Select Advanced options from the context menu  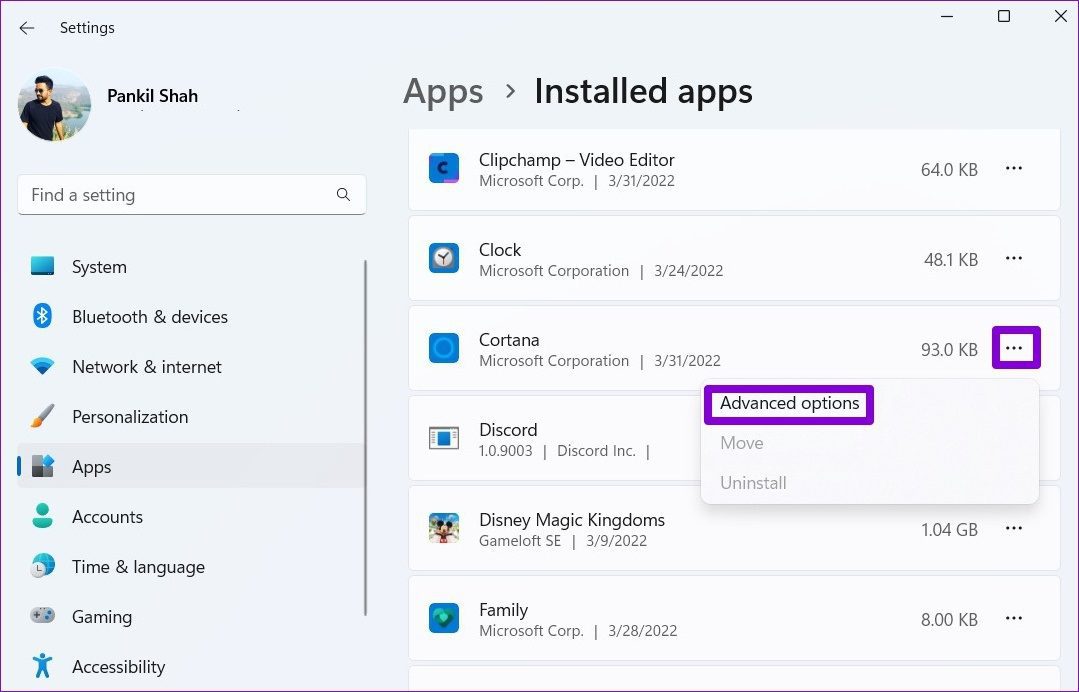coord(789,404)
